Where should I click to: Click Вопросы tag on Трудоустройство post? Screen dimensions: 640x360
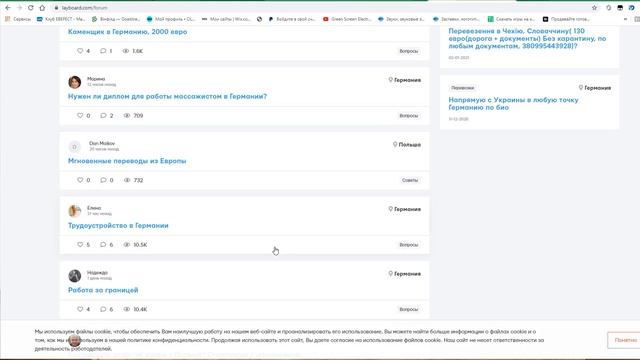409,245
